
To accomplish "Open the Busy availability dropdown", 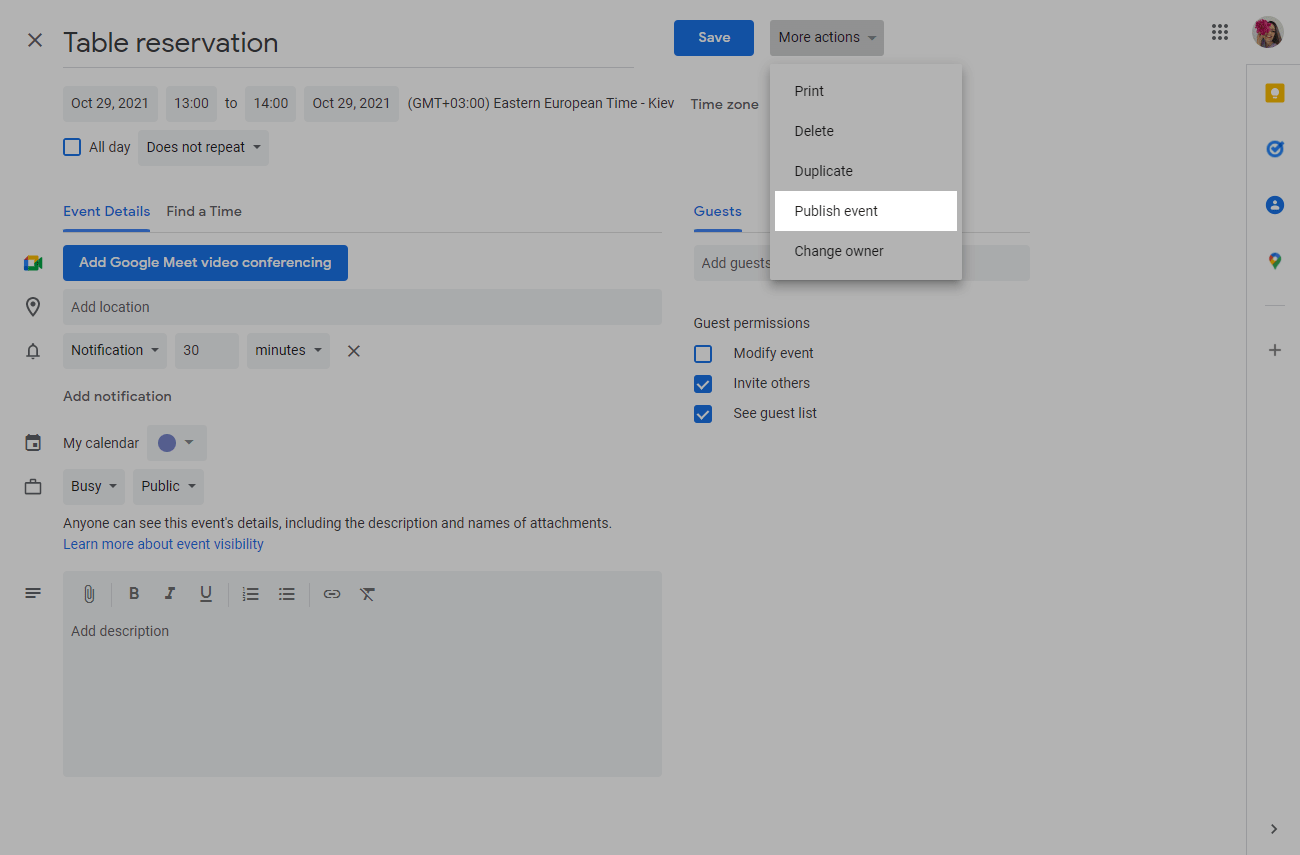I will 94,486.
